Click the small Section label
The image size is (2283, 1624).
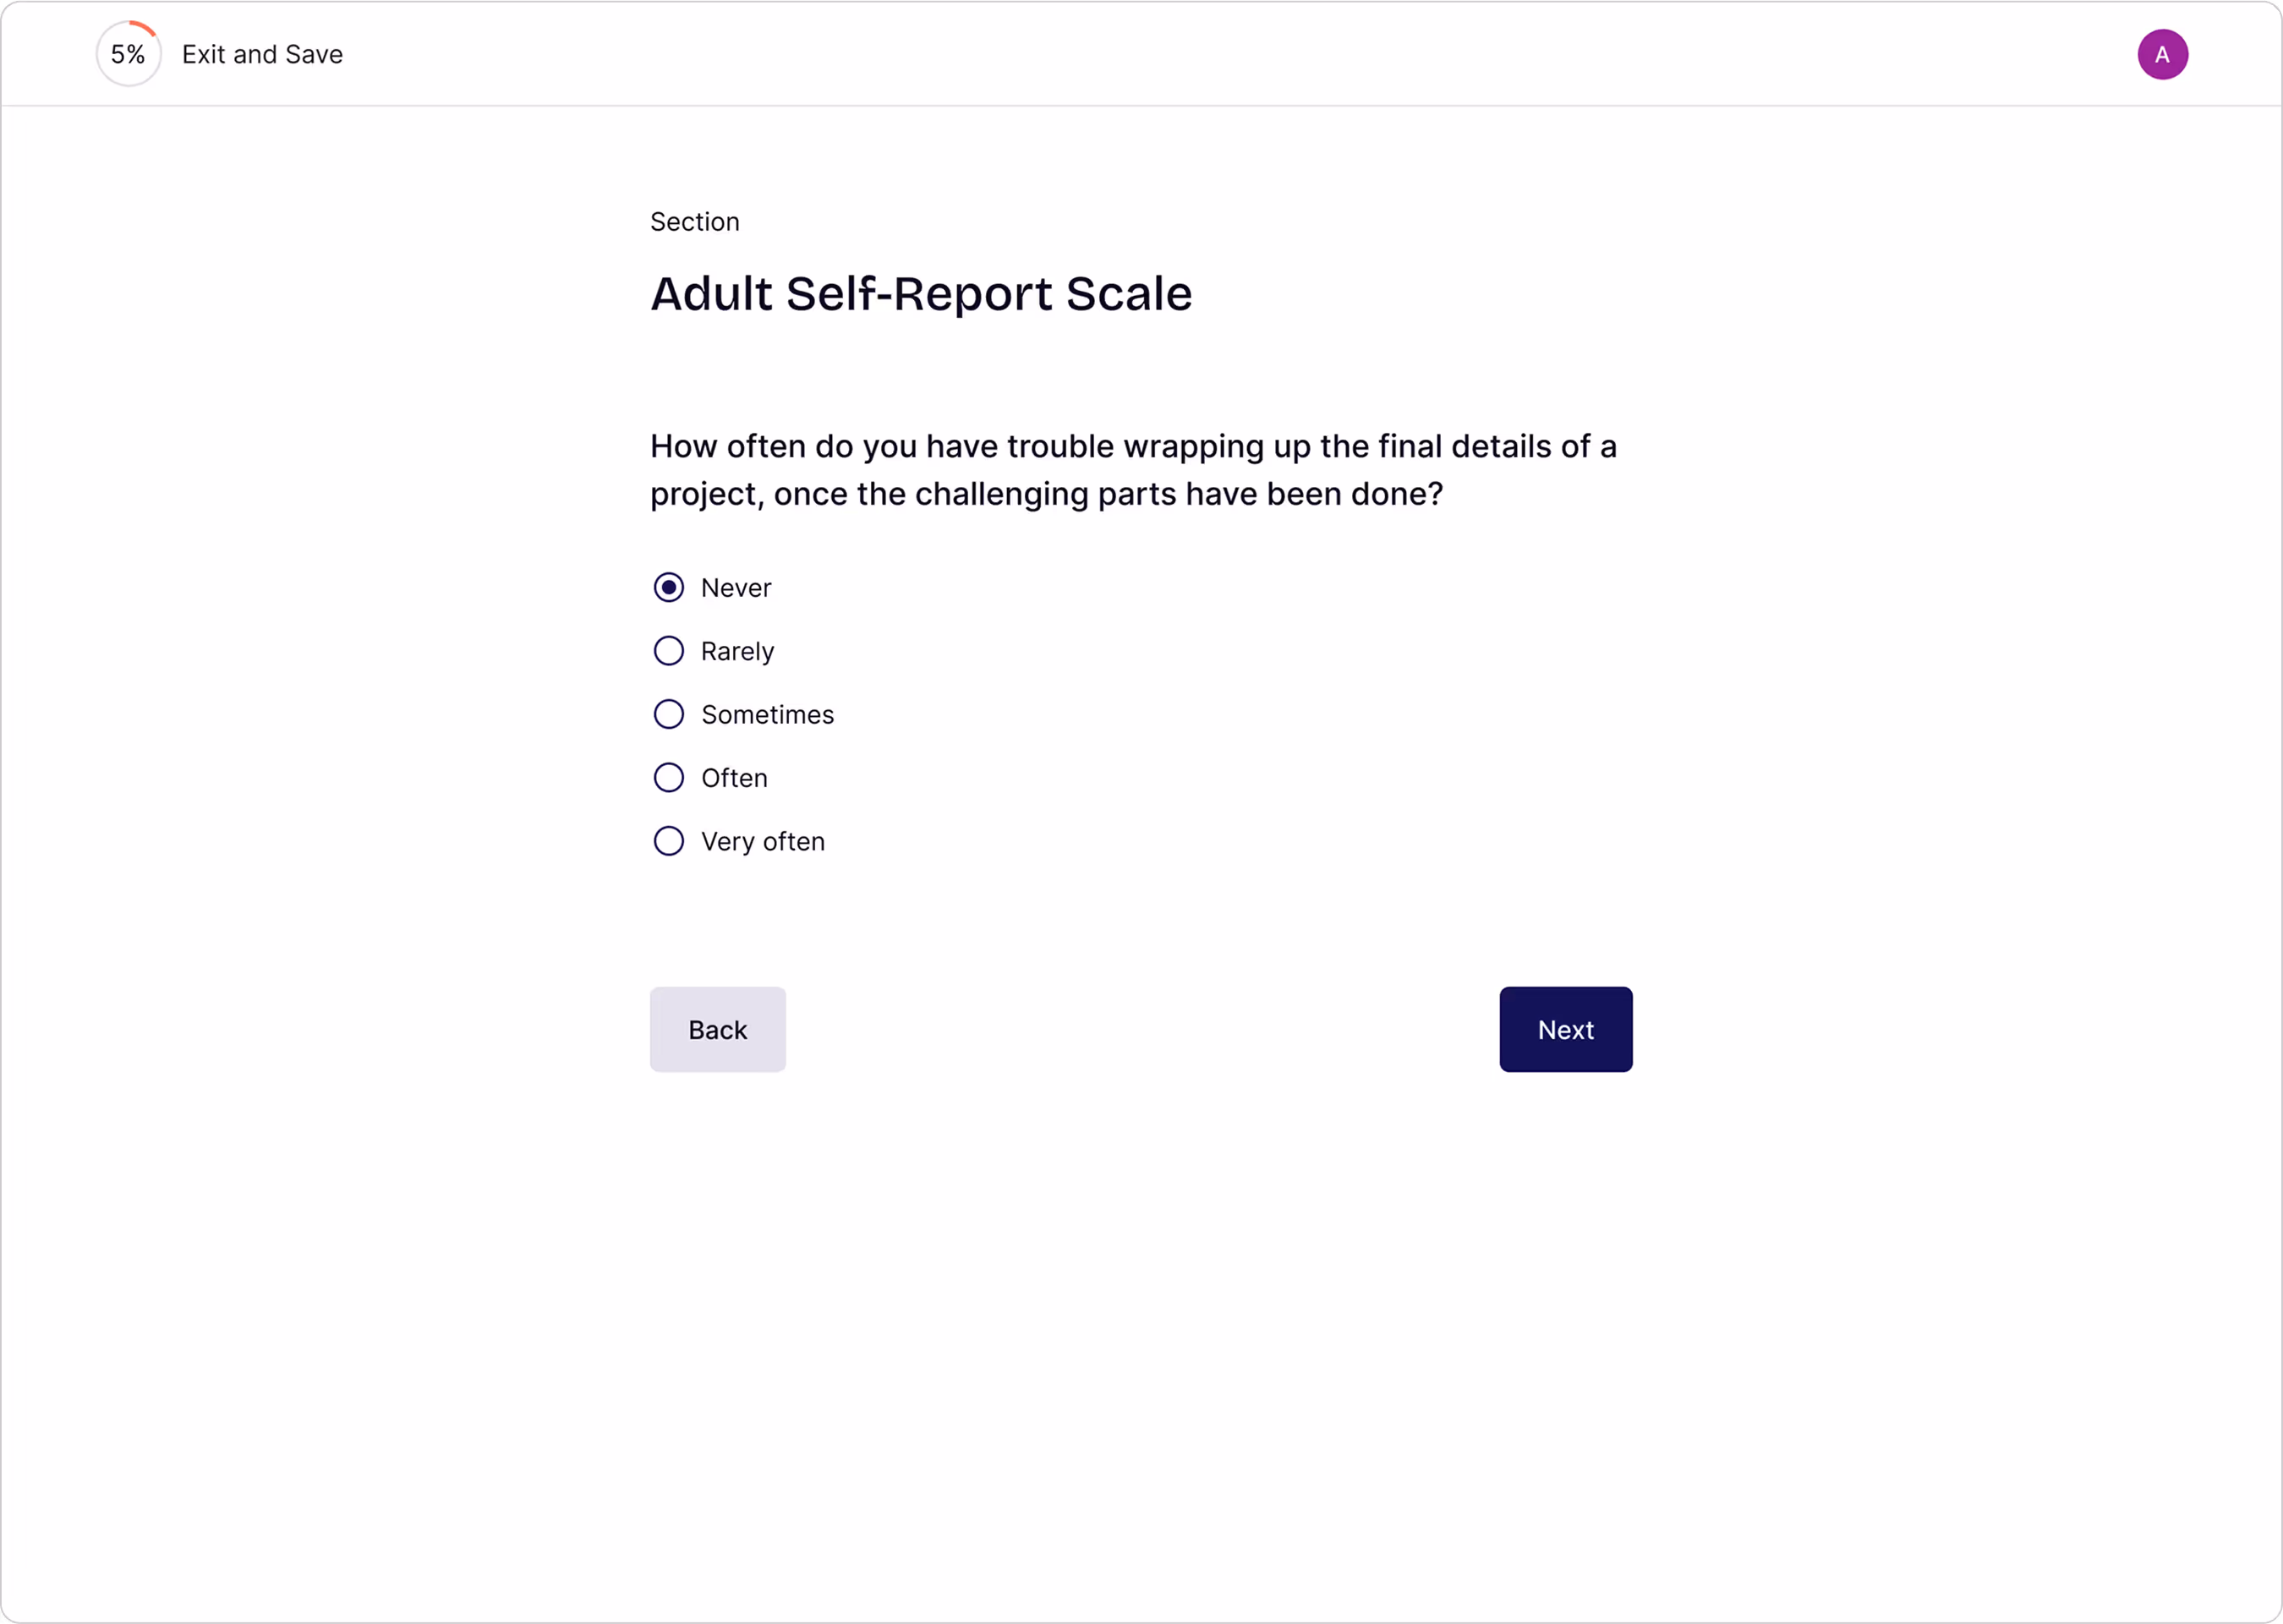(x=695, y=222)
